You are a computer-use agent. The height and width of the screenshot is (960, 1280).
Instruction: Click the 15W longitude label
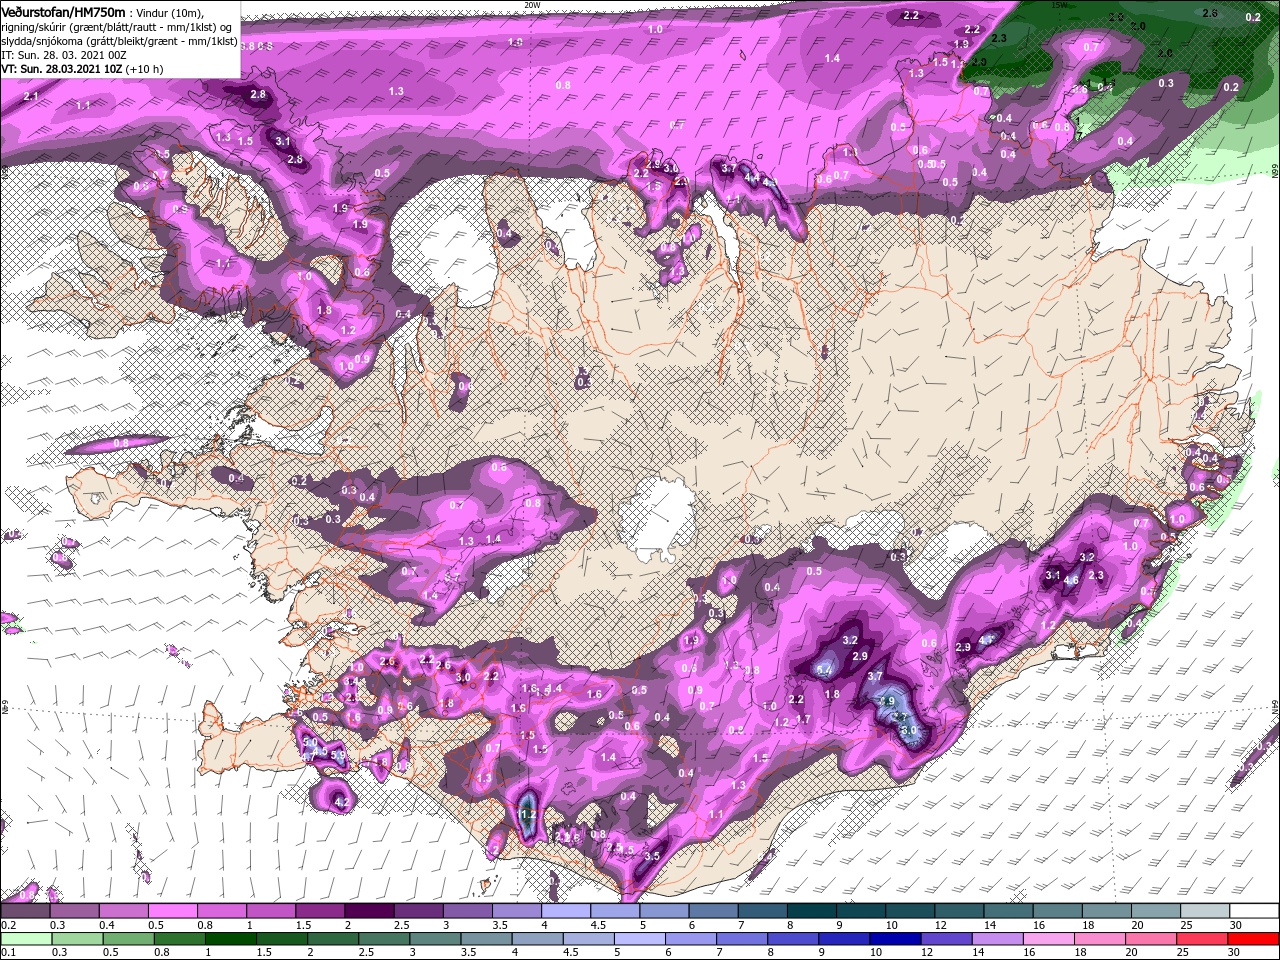(1060, 5)
